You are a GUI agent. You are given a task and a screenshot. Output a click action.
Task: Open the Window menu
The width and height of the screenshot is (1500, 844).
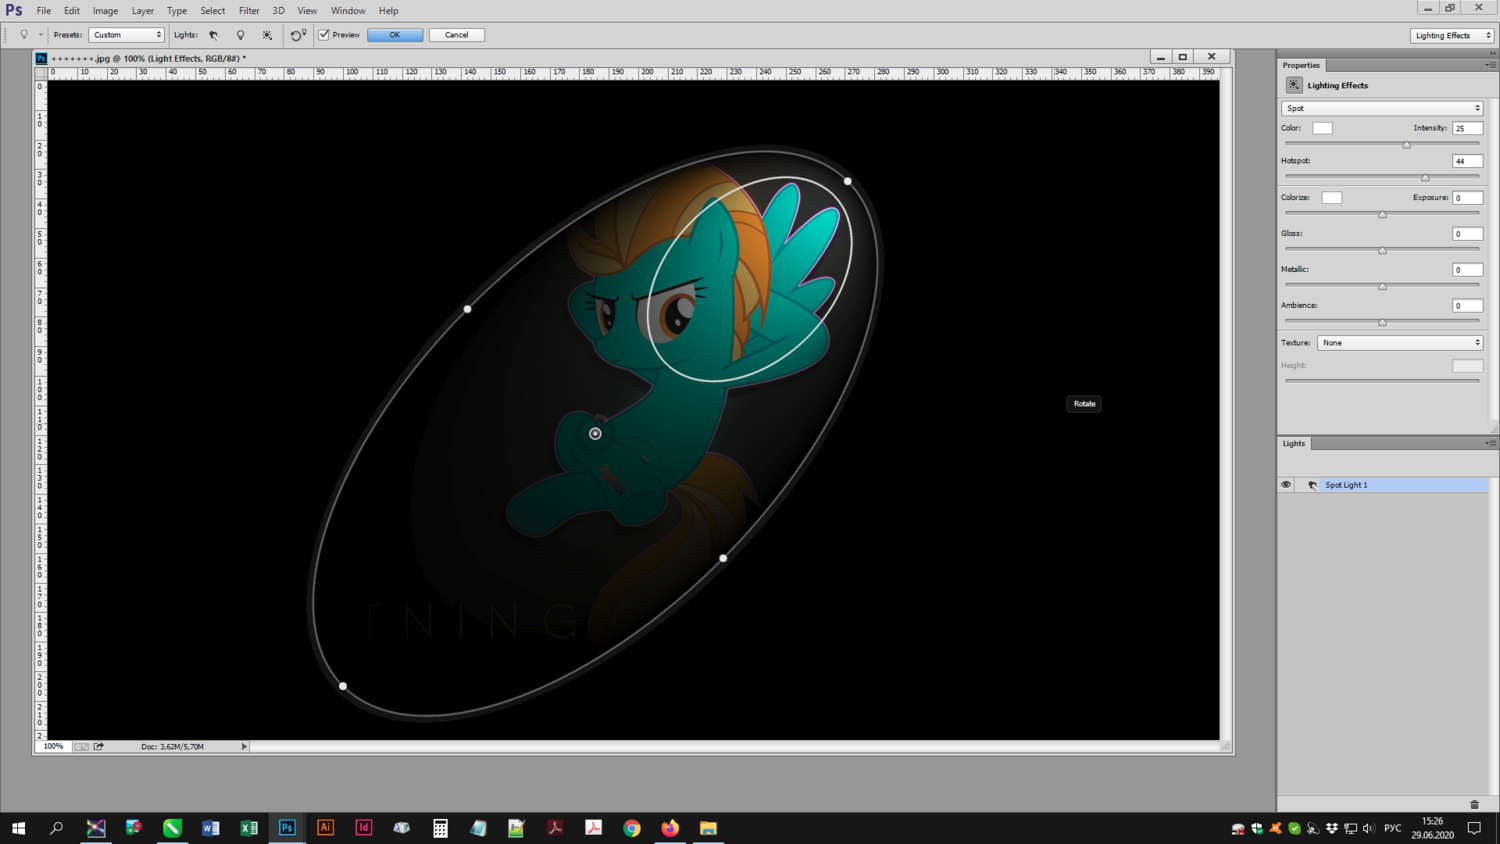pyautogui.click(x=348, y=11)
